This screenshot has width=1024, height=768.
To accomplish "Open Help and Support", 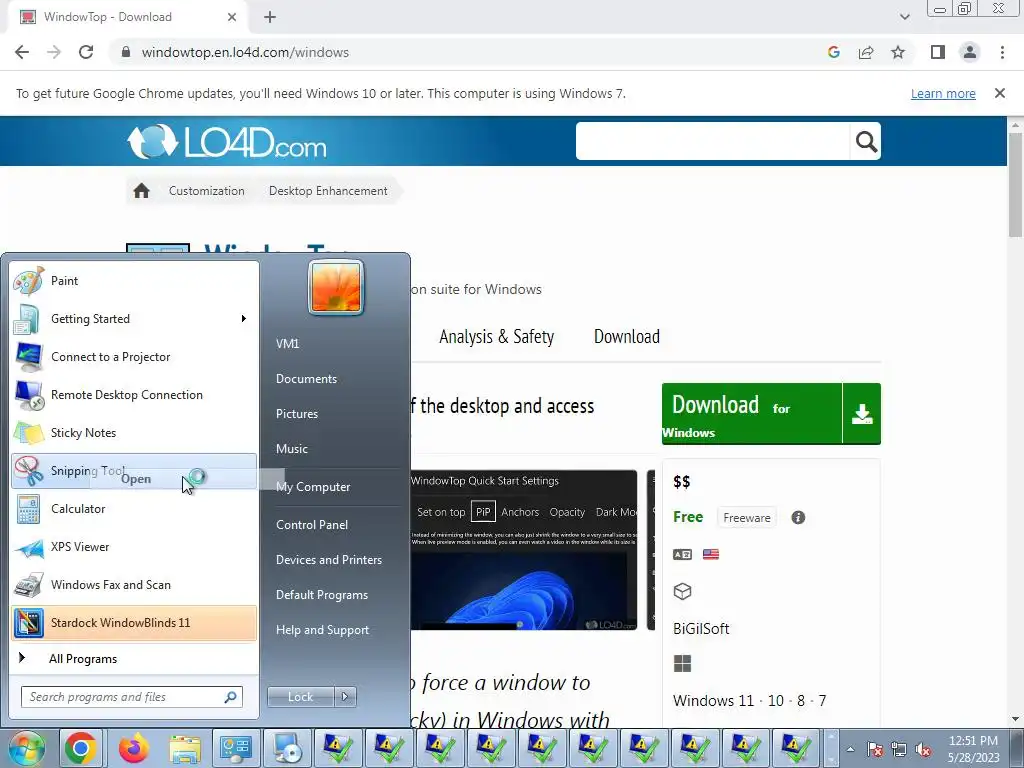I will point(322,630).
